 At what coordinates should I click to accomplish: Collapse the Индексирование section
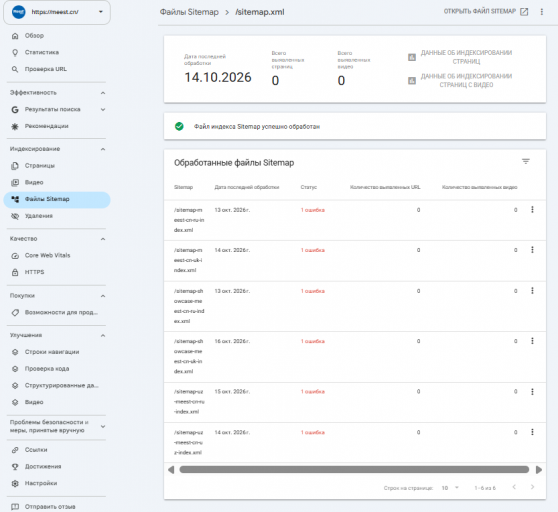pos(103,149)
